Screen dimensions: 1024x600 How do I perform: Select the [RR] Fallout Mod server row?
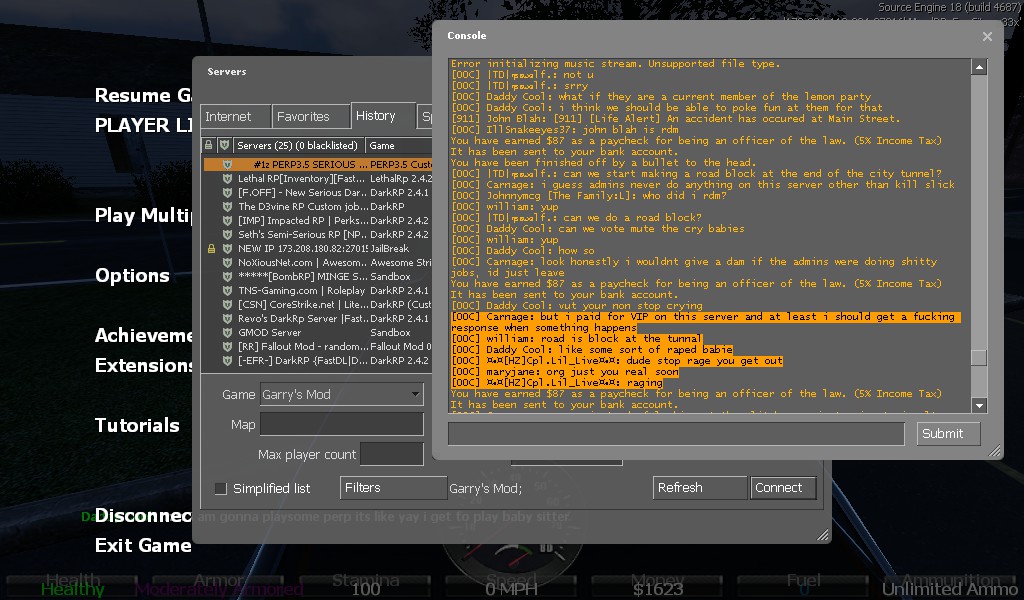(317, 347)
